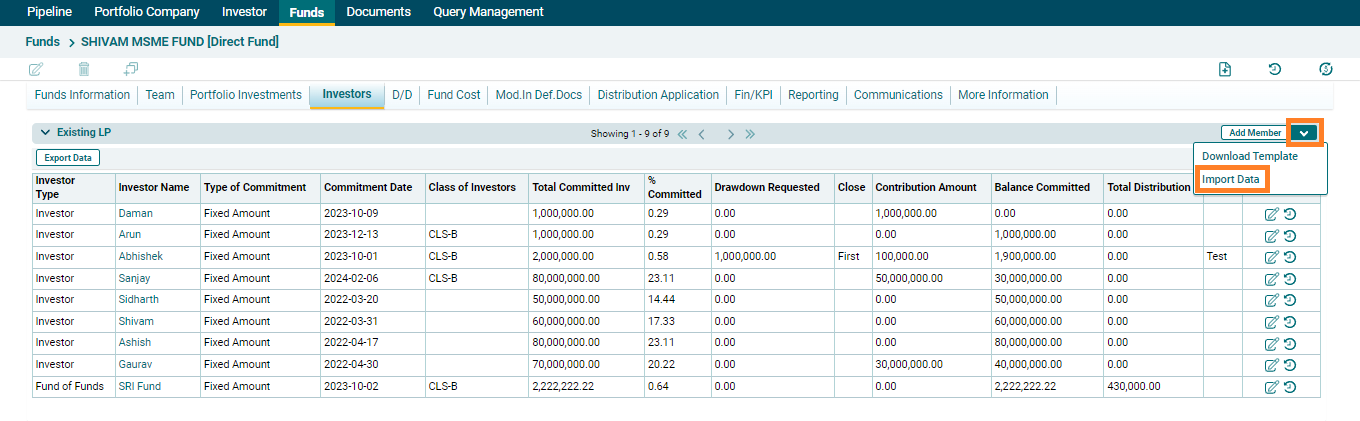Edit the SRI Fund row

(x=1271, y=387)
